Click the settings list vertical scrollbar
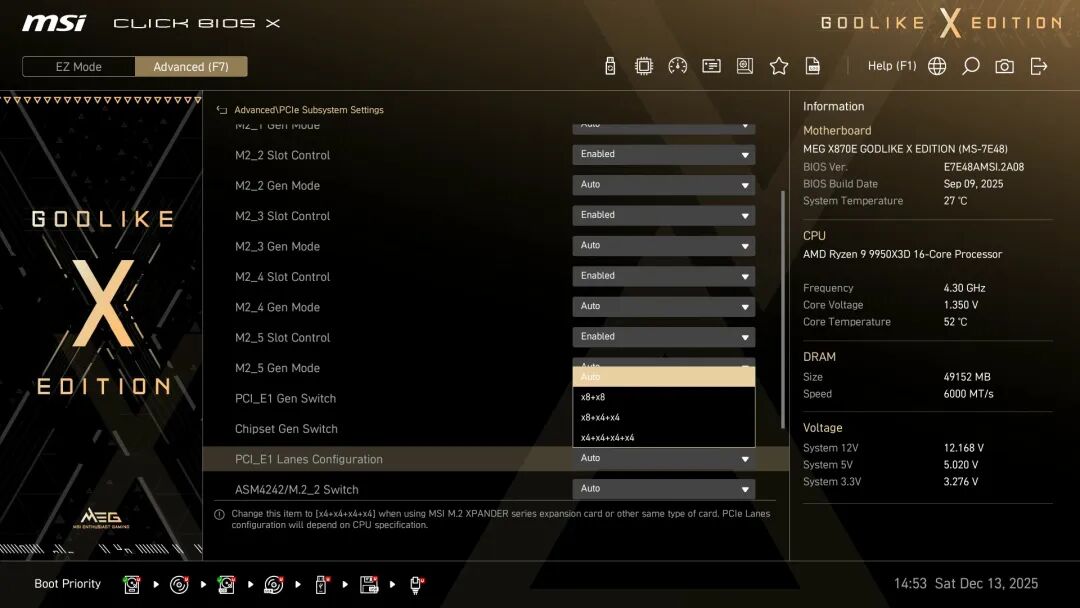The image size is (1080, 608). click(782, 309)
